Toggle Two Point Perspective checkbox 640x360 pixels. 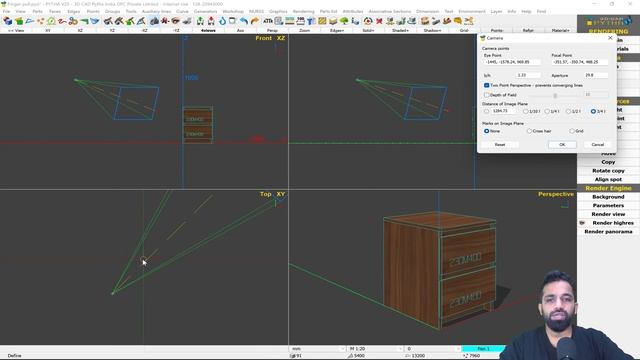coord(487,85)
